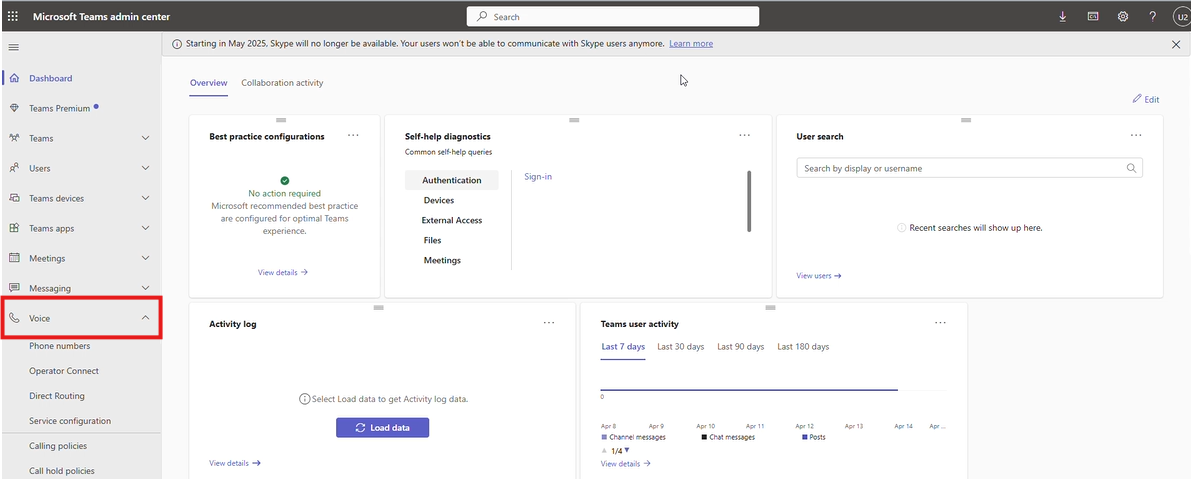Expand the Meetings navigation section

click(146, 258)
